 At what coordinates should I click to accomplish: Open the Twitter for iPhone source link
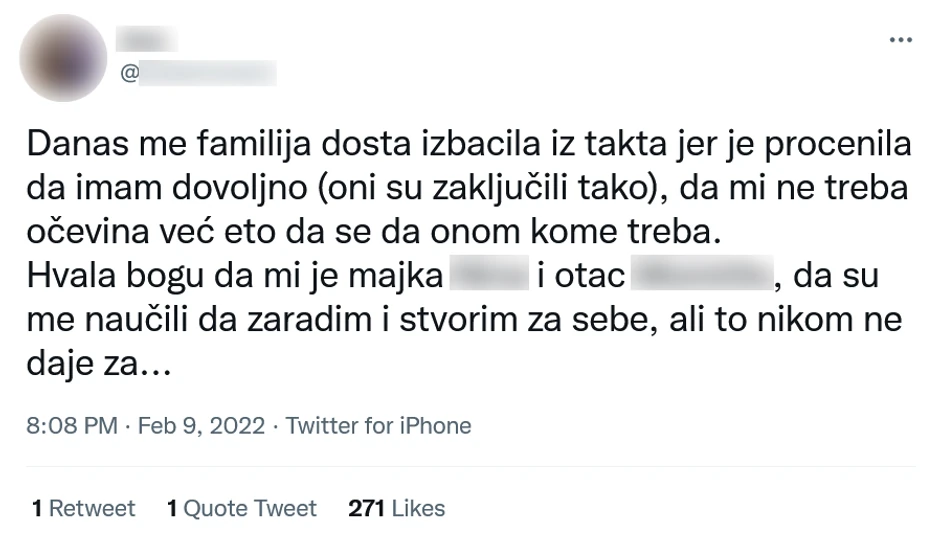coord(378,426)
